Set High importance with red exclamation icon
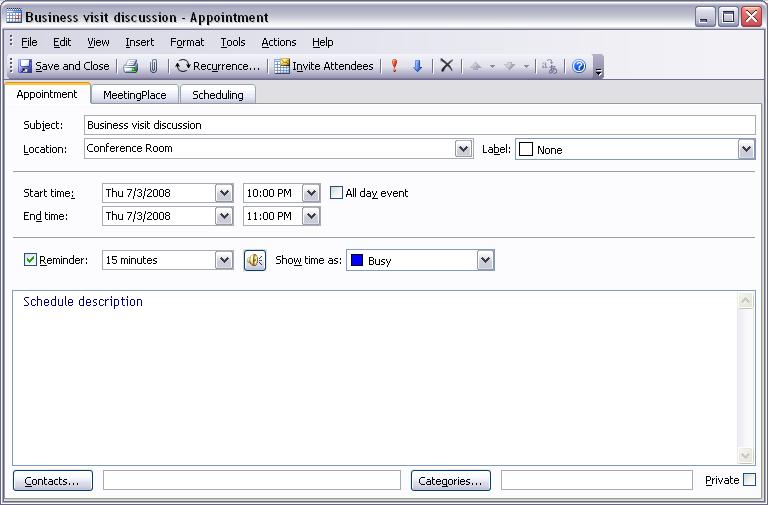768x505 pixels. [394, 66]
